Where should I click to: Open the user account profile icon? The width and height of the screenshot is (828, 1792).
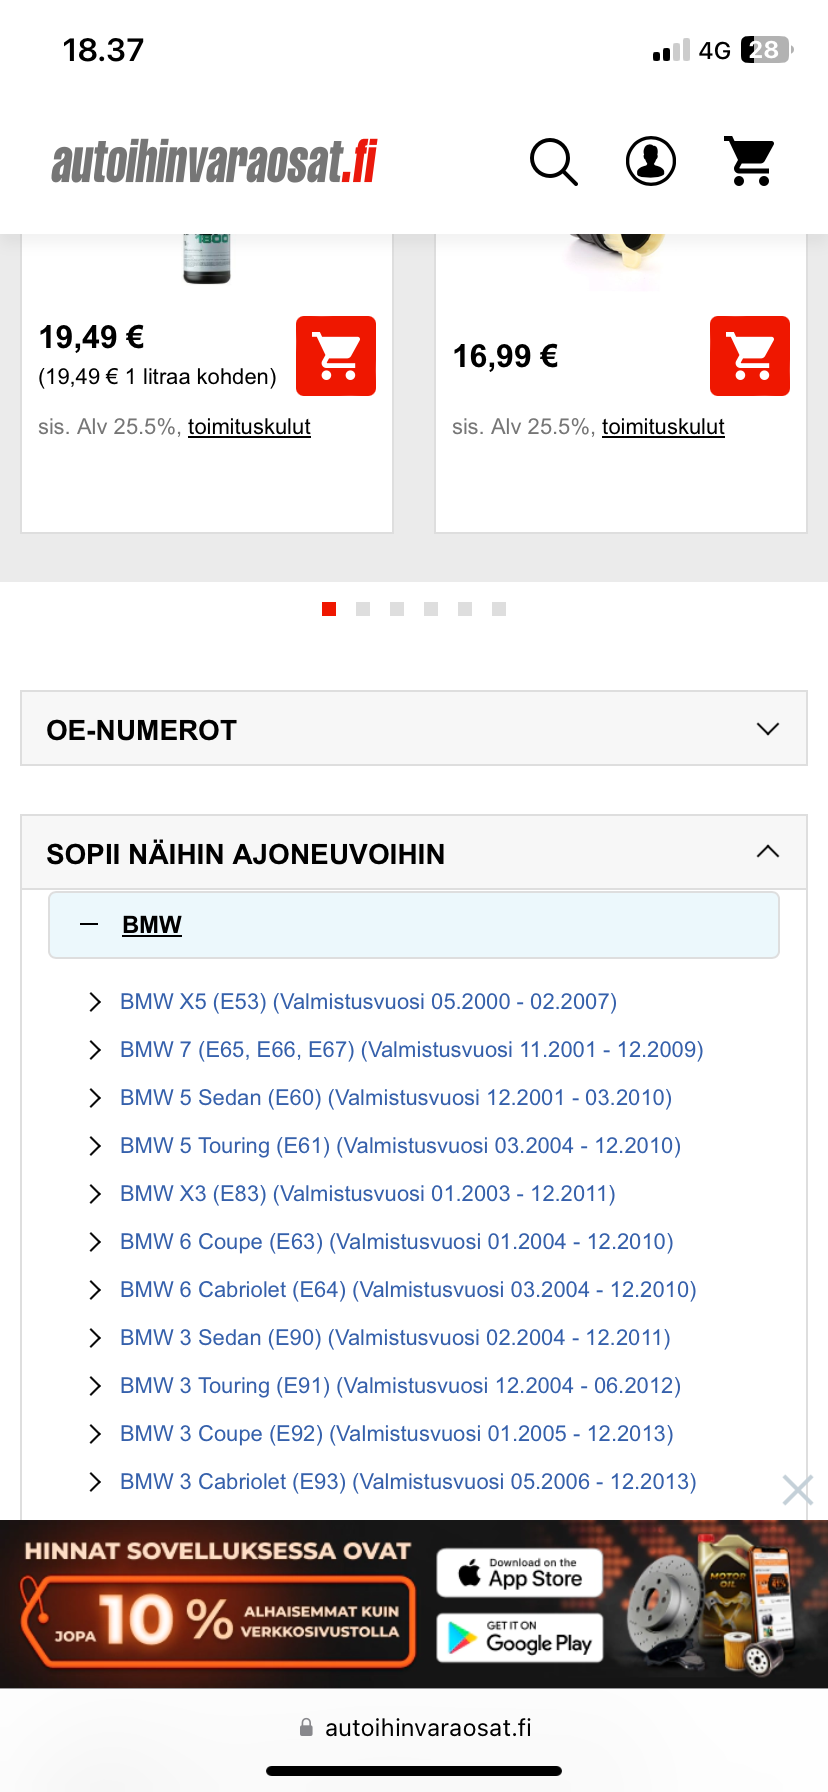click(x=651, y=161)
